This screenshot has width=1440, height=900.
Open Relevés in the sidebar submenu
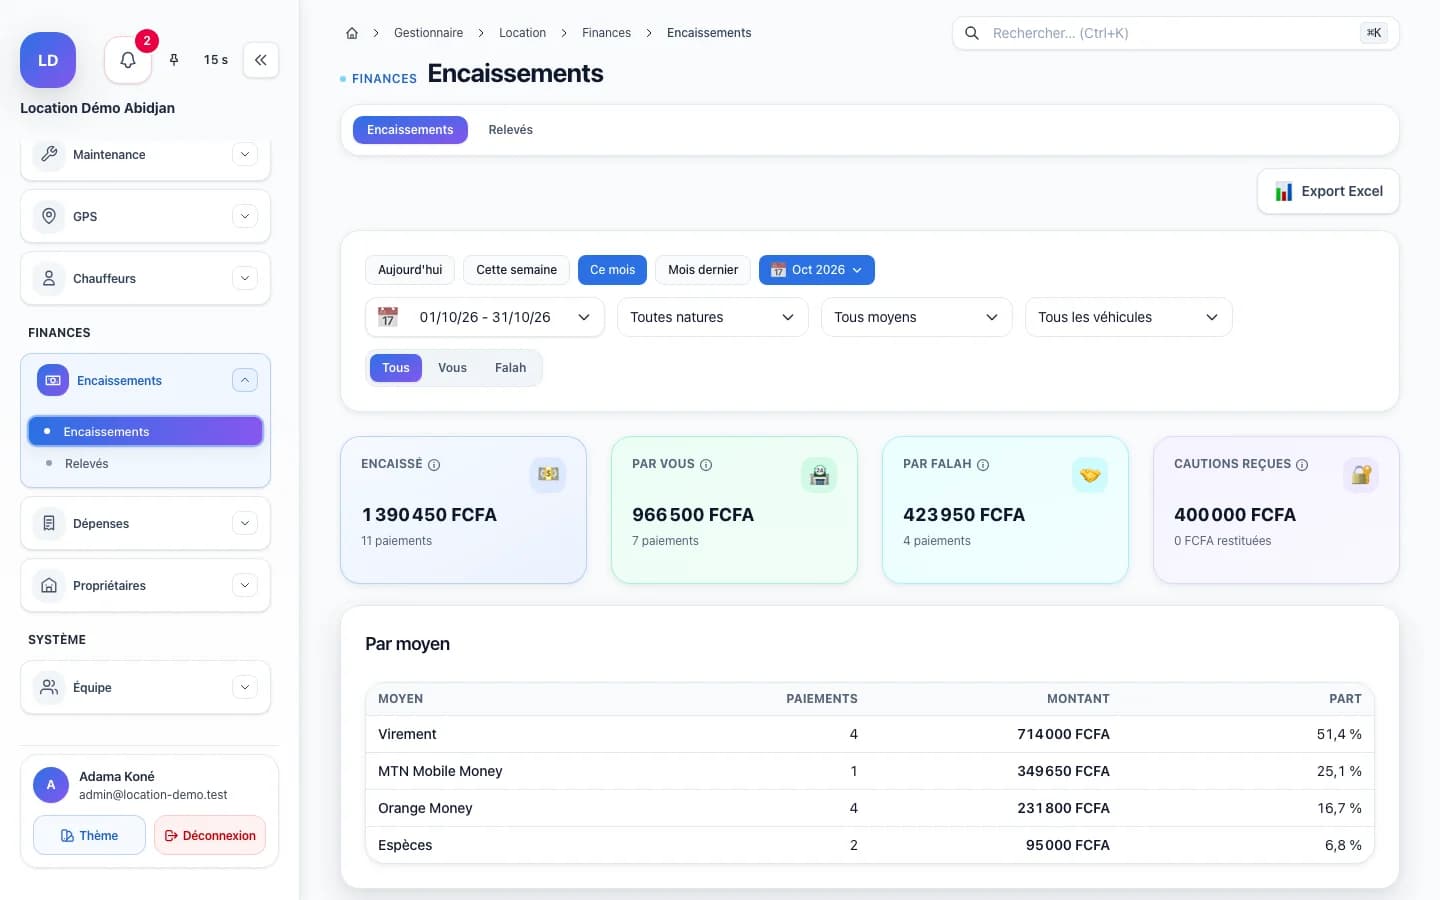pyautogui.click(x=146, y=464)
